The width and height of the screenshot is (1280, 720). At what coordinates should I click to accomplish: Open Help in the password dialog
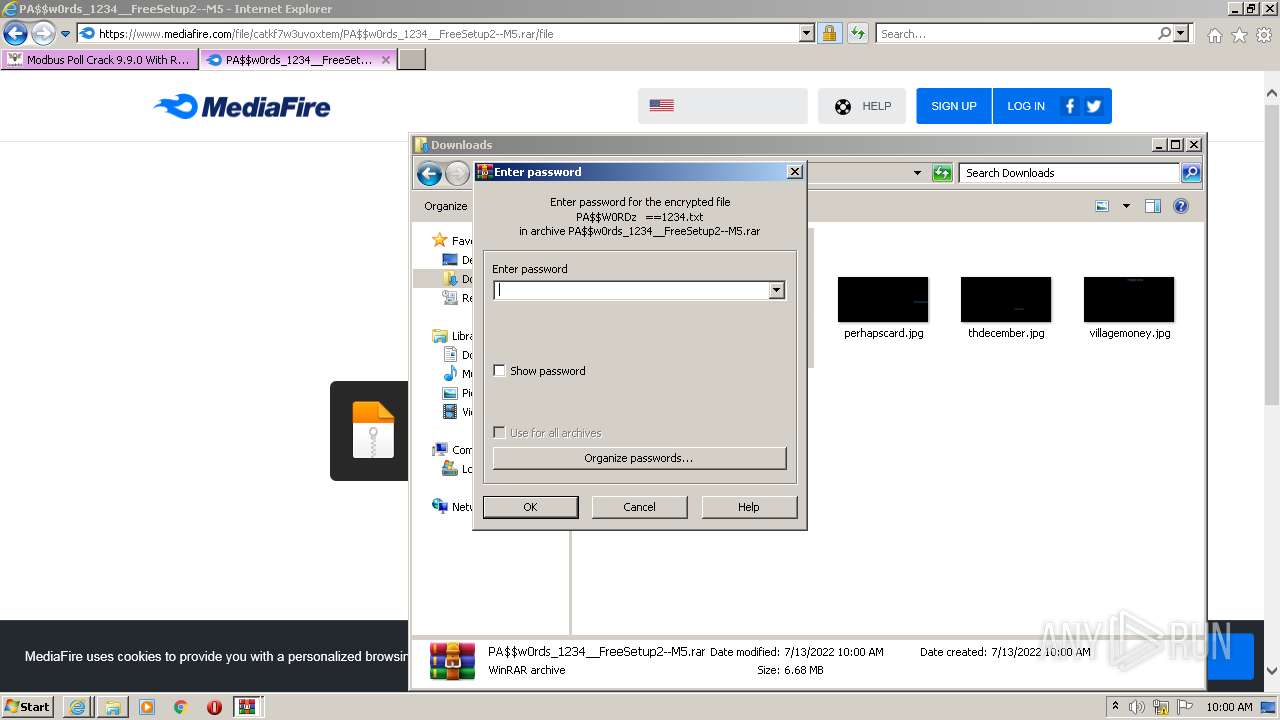pyautogui.click(x=749, y=507)
